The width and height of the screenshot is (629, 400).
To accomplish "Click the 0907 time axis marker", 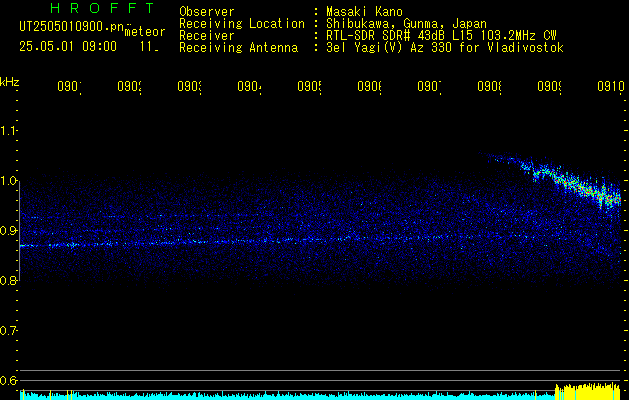I will (429, 86).
